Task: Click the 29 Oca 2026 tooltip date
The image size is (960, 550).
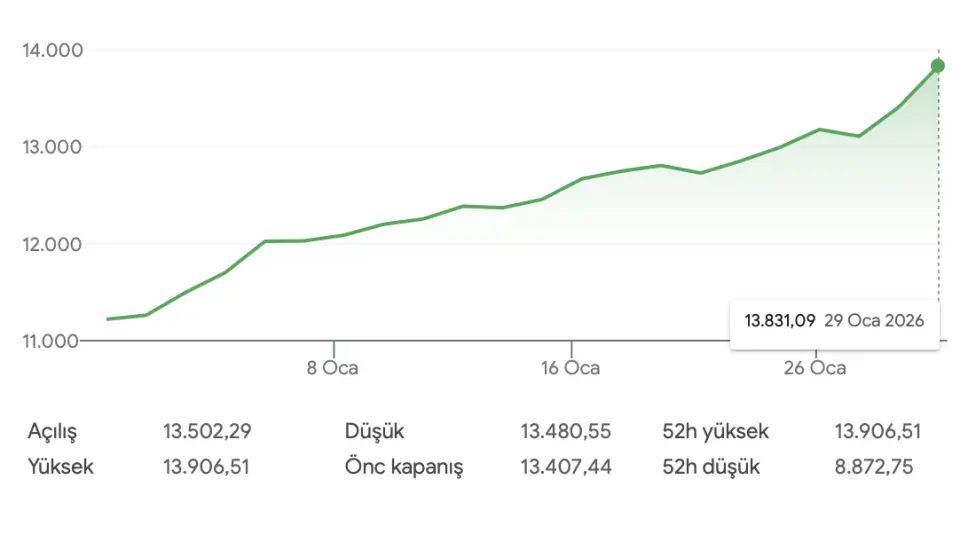Action: [874, 321]
